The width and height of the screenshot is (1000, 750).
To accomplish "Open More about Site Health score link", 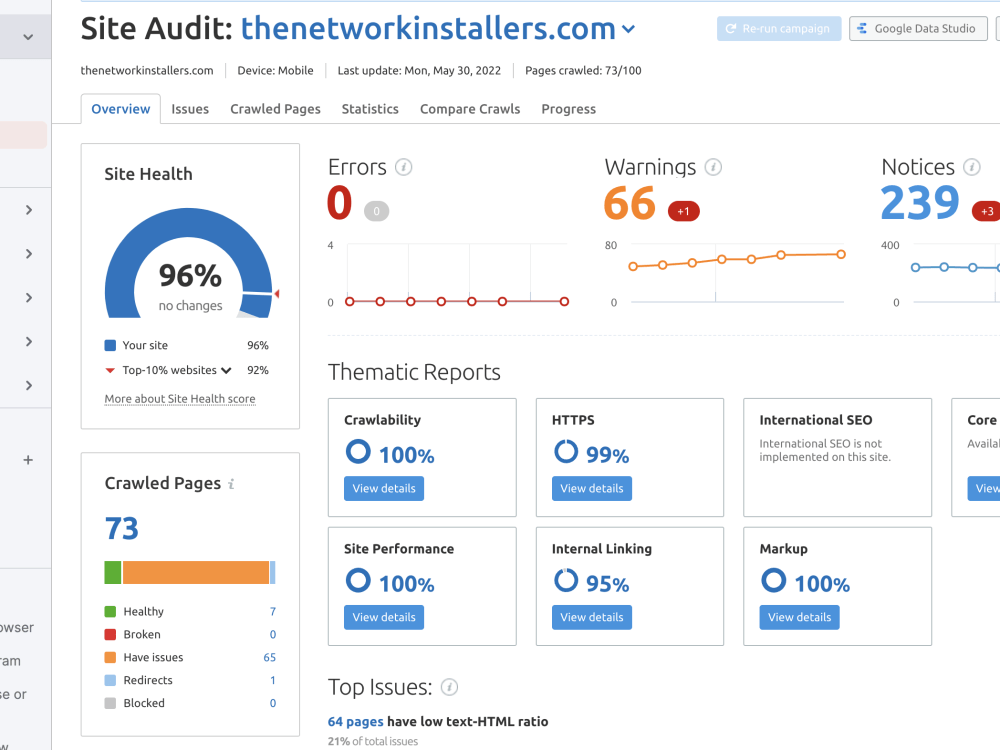I will click(180, 399).
